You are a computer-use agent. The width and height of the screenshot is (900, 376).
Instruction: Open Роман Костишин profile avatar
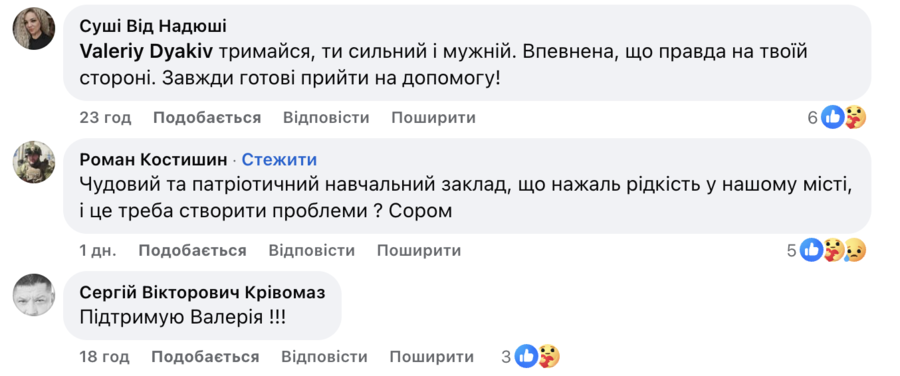[x=34, y=162]
